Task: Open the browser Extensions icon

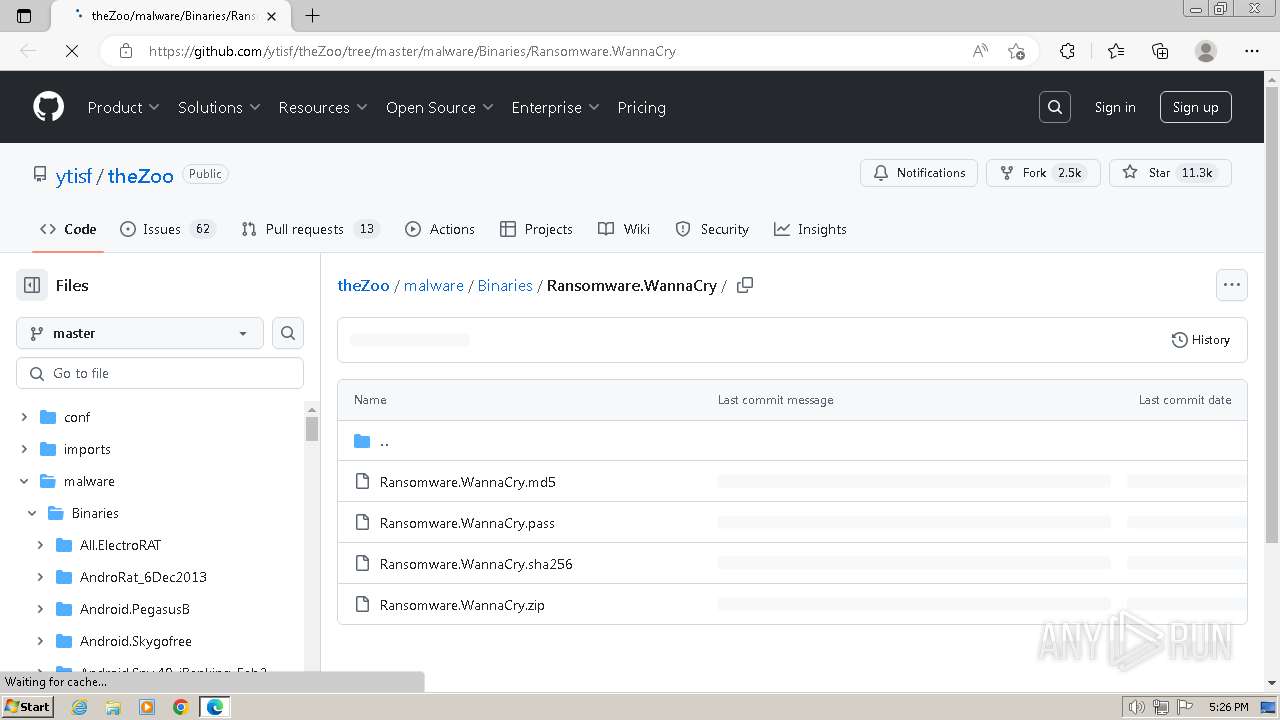Action: point(1067,51)
